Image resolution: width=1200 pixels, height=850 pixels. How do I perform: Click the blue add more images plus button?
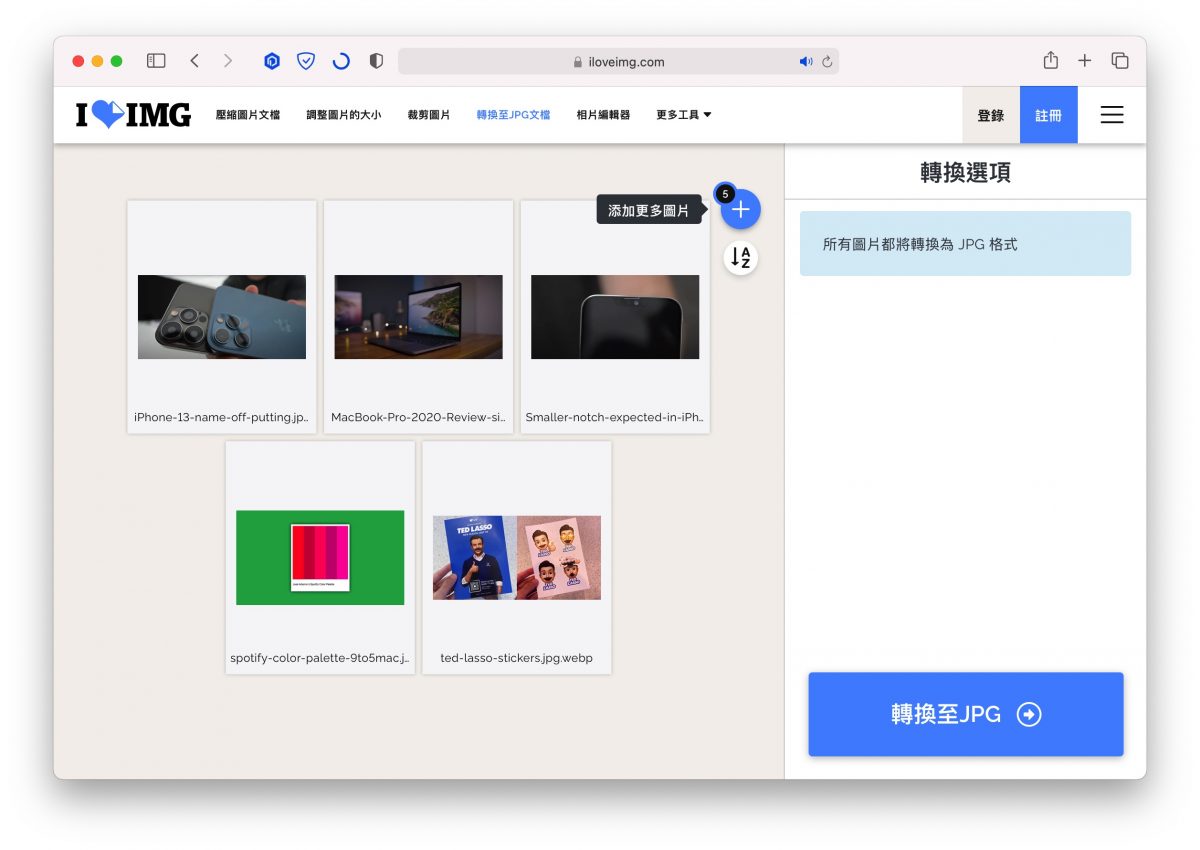point(741,210)
